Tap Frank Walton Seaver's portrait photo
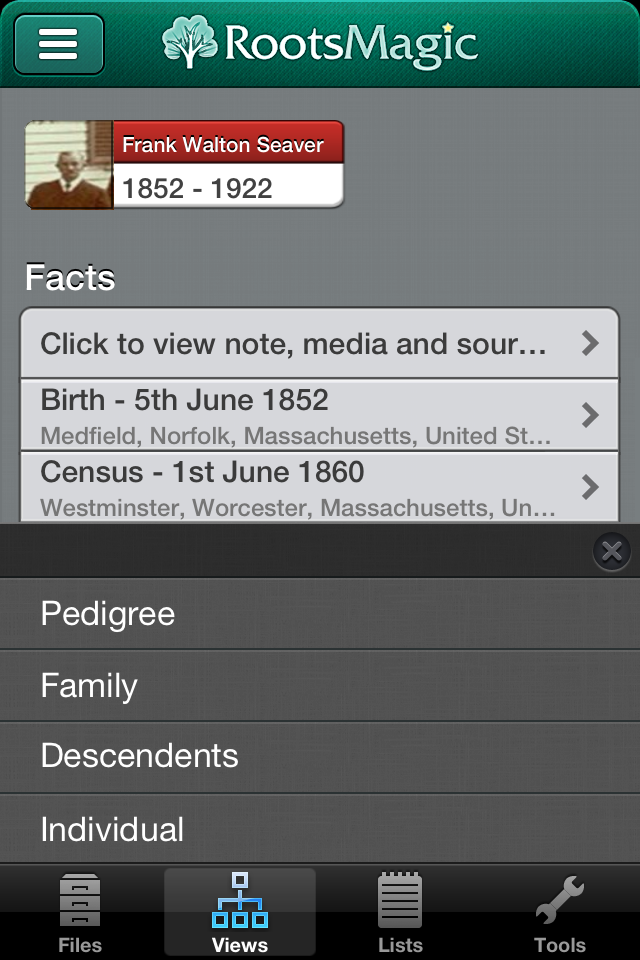The width and height of the screenshot is (640, 960). click(67, 165)
